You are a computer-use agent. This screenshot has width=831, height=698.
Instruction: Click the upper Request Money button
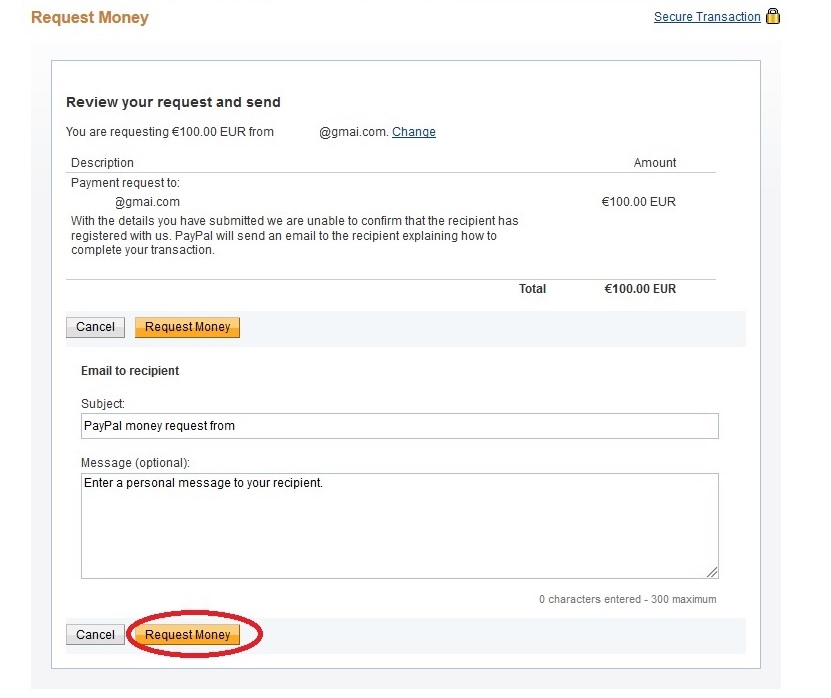pyautogui.click(x=187, y=327)
